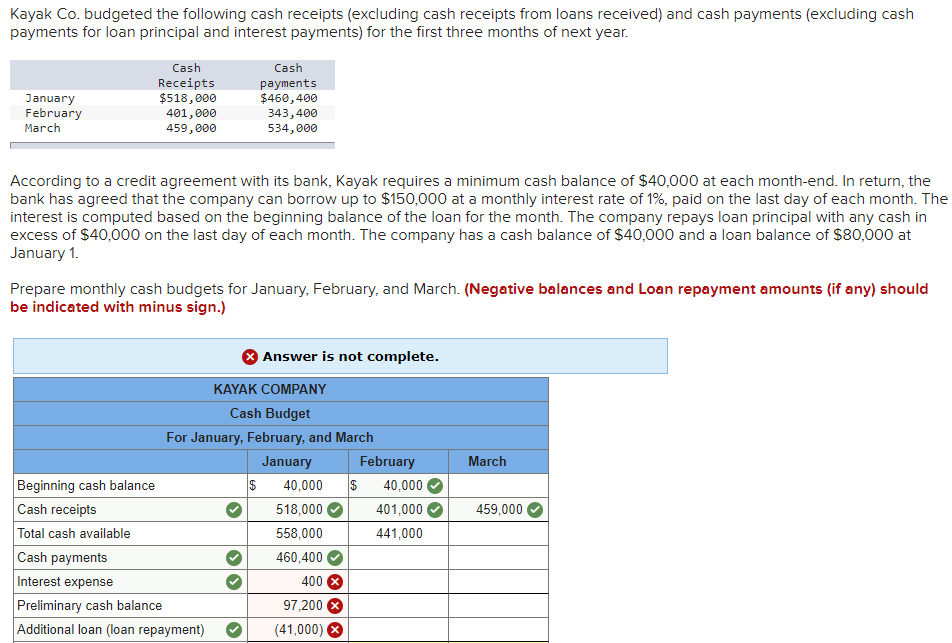Select March total cash available cell

[498, 534]
